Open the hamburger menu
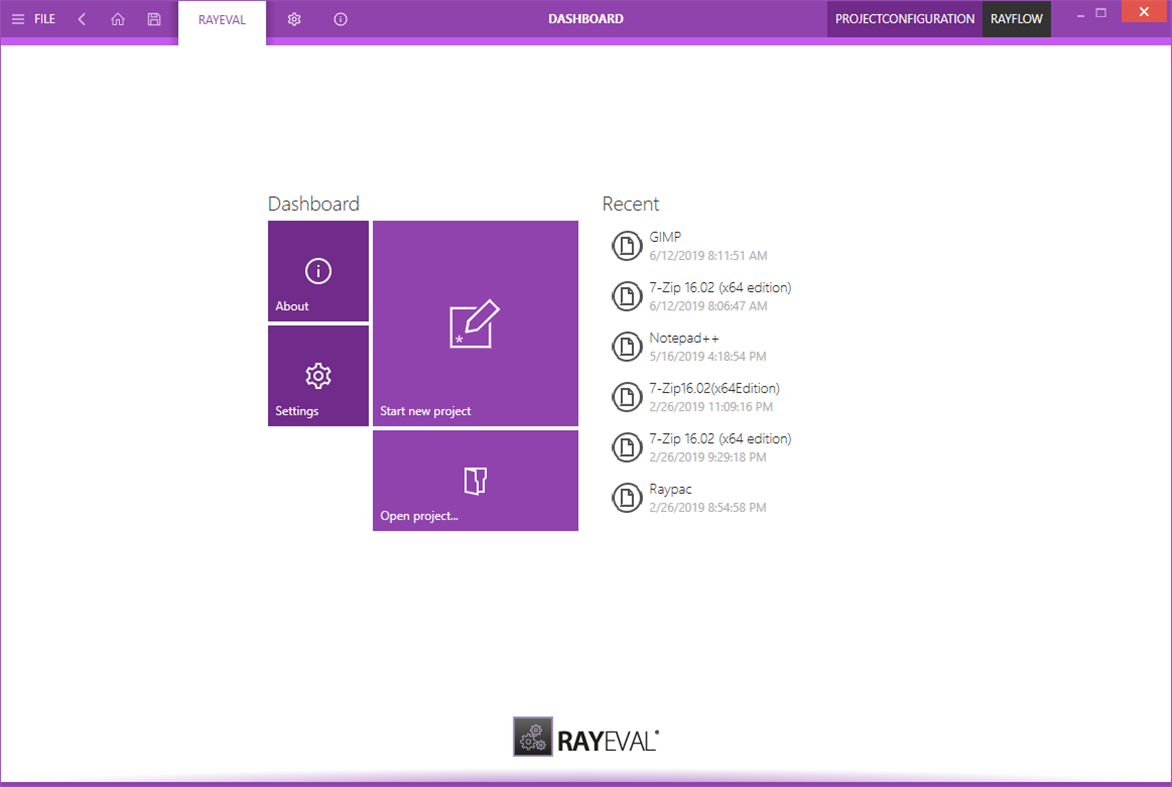The width and height of the screenshot is (1172, 787). pos(18,18)
